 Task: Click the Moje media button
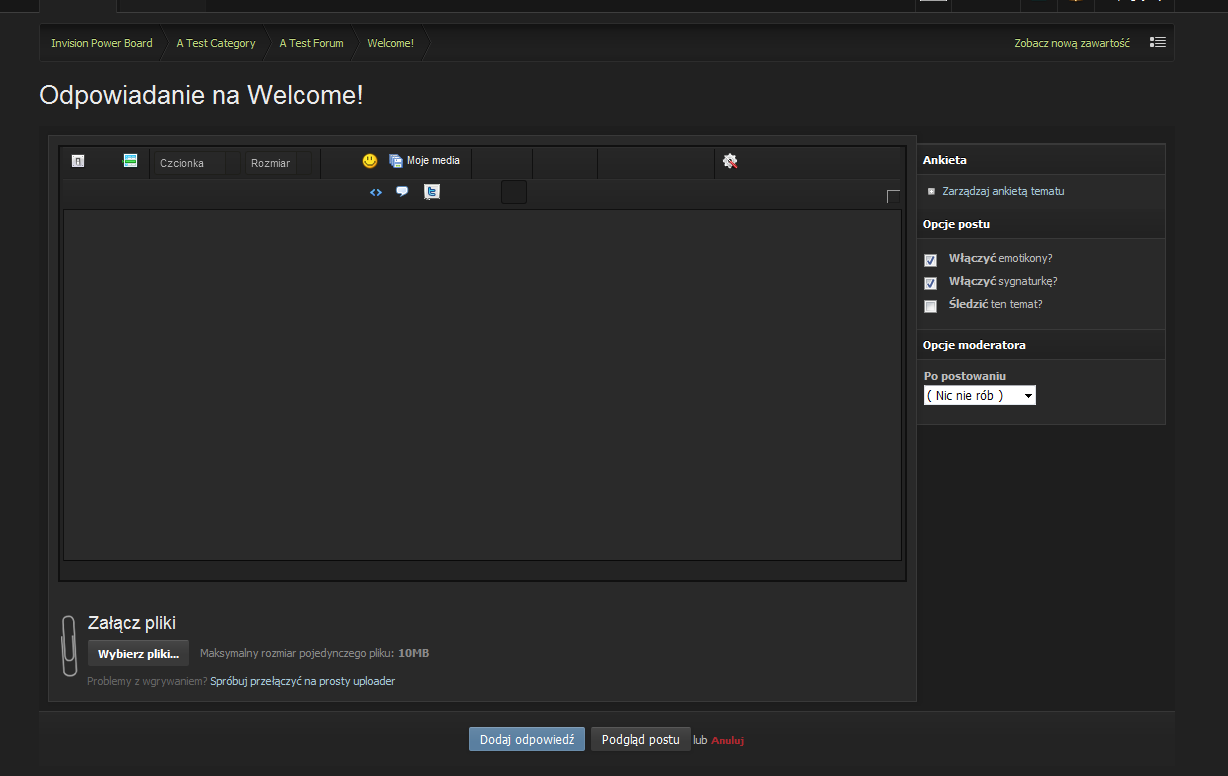424,161
